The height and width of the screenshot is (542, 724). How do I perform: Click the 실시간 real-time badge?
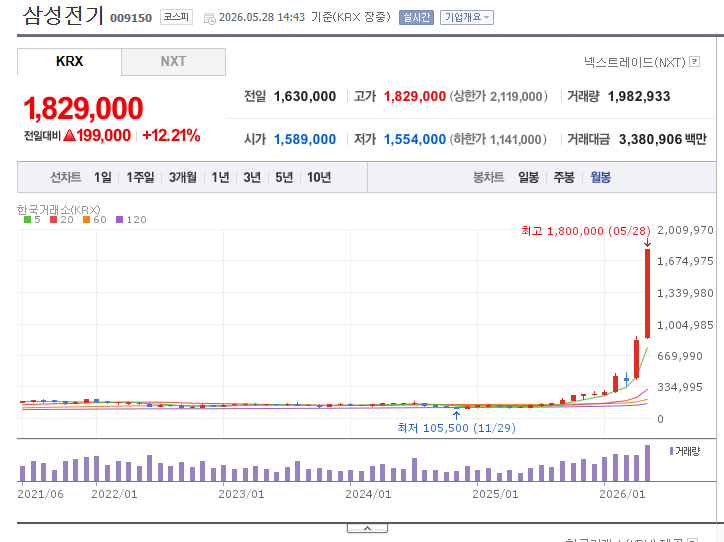(416, 18)
